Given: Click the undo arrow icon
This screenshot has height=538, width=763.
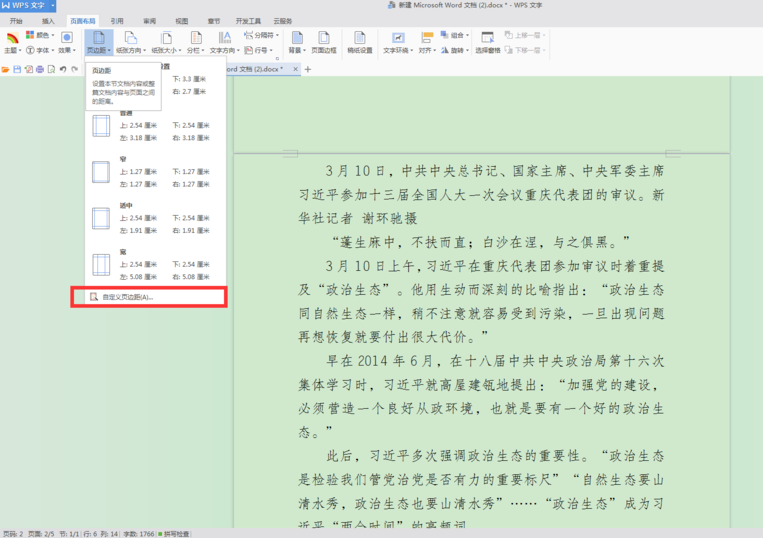Looking at the screenshot, I should point(63,70).
